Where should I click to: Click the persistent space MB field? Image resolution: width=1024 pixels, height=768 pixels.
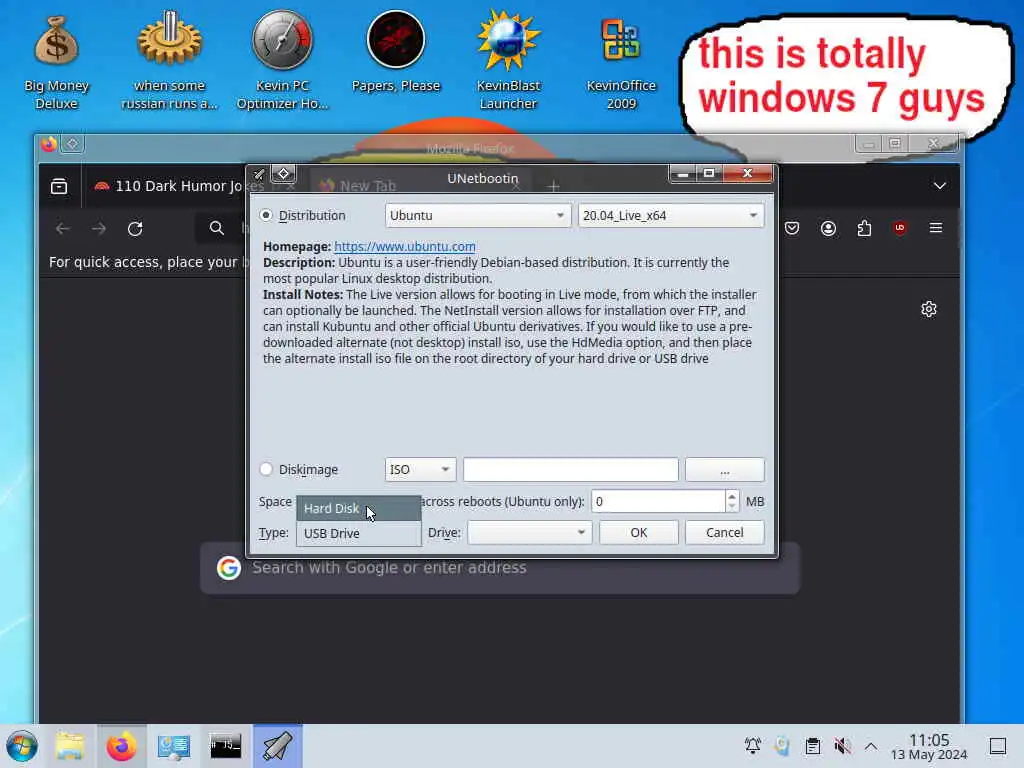[658, 501]
